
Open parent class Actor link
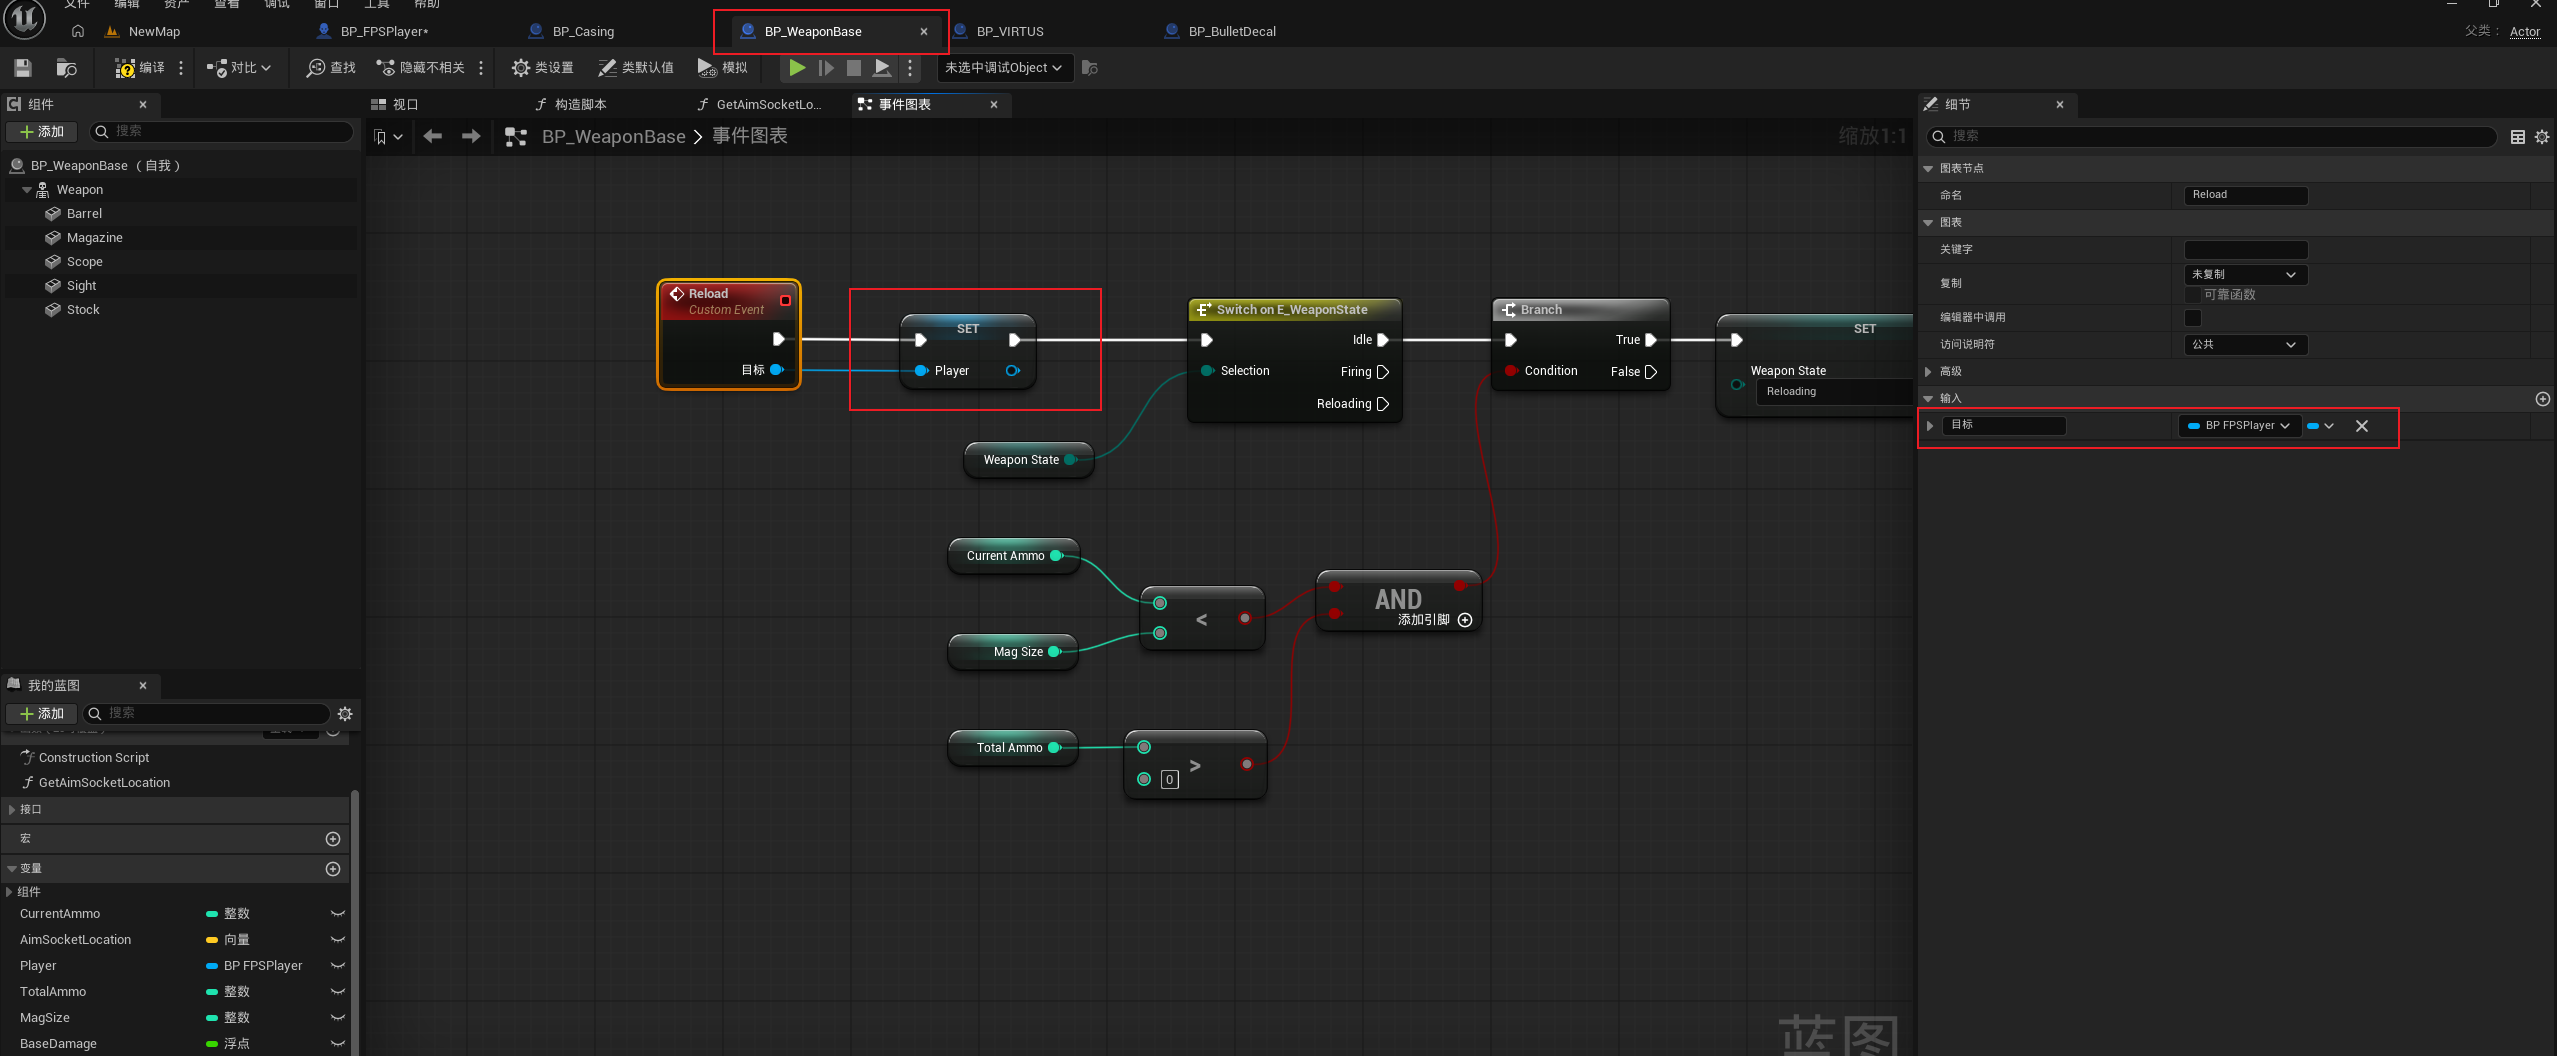2525,32
